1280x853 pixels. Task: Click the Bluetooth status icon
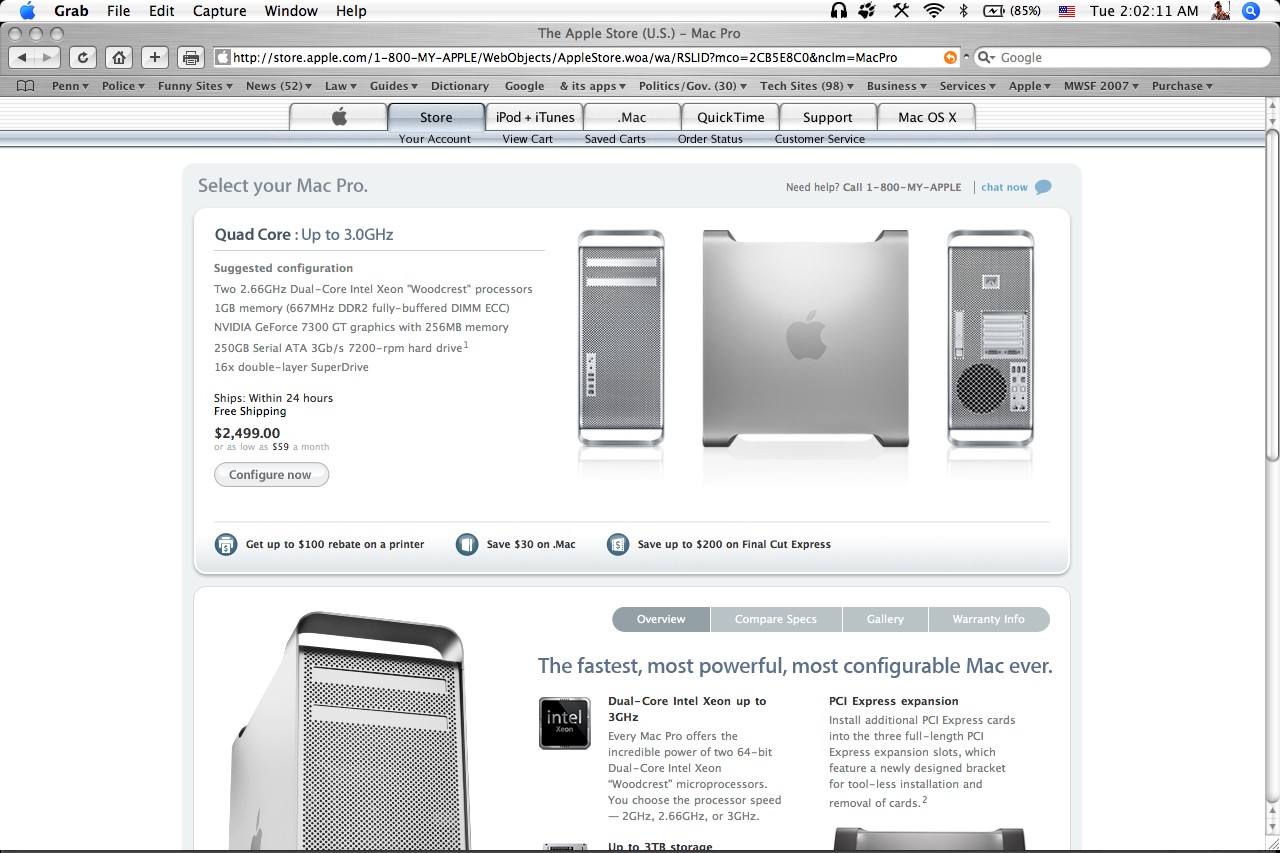tap(964, 11)
